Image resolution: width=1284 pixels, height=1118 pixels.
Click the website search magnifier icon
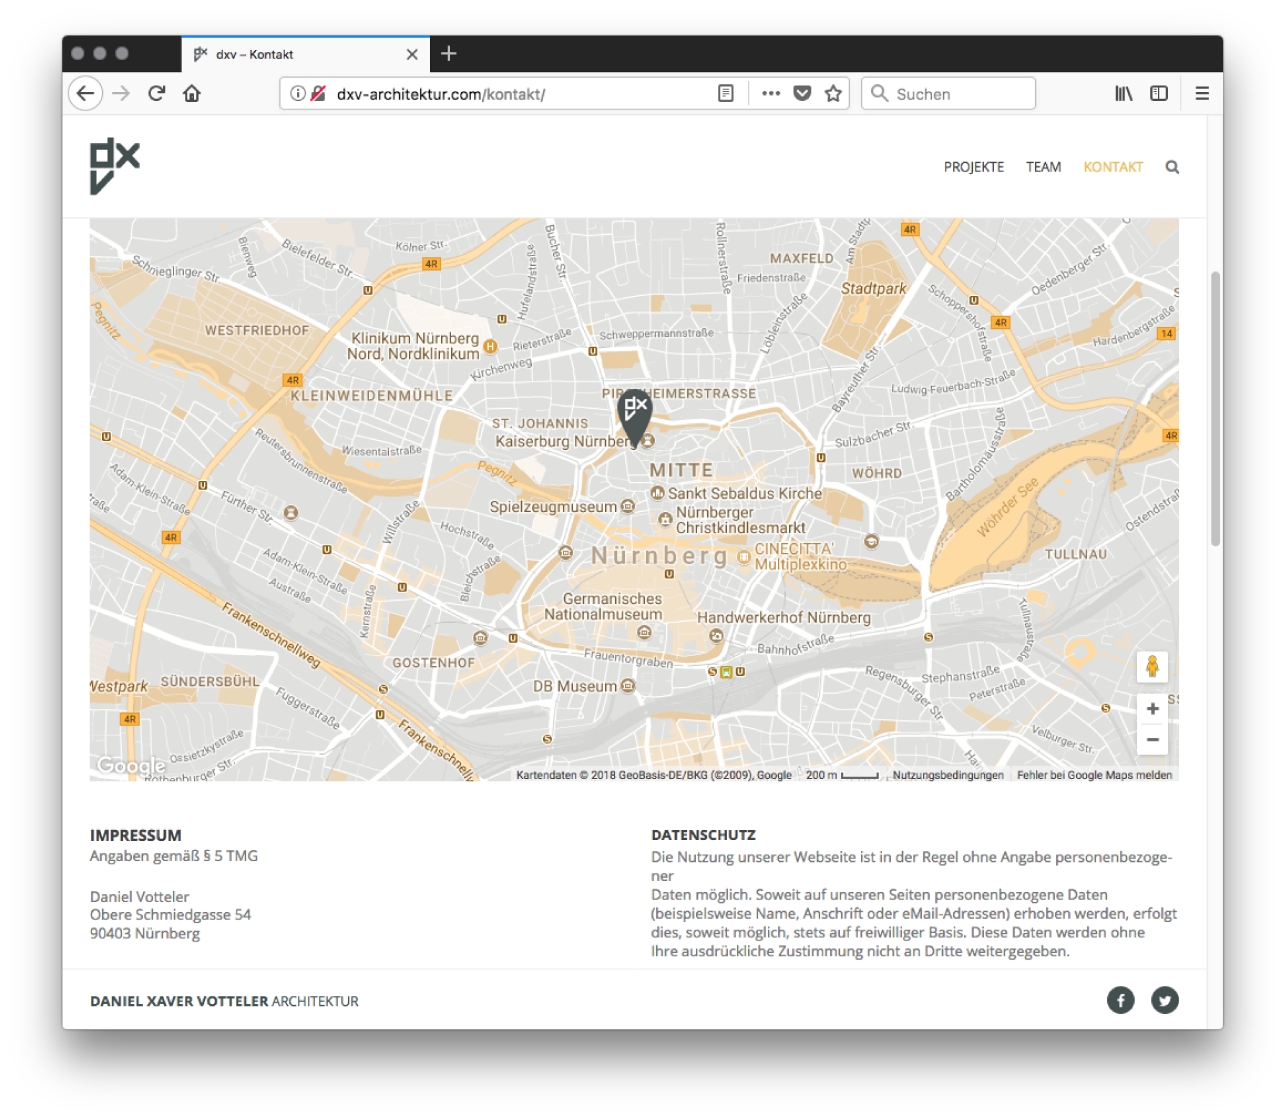coord(1172,167)
